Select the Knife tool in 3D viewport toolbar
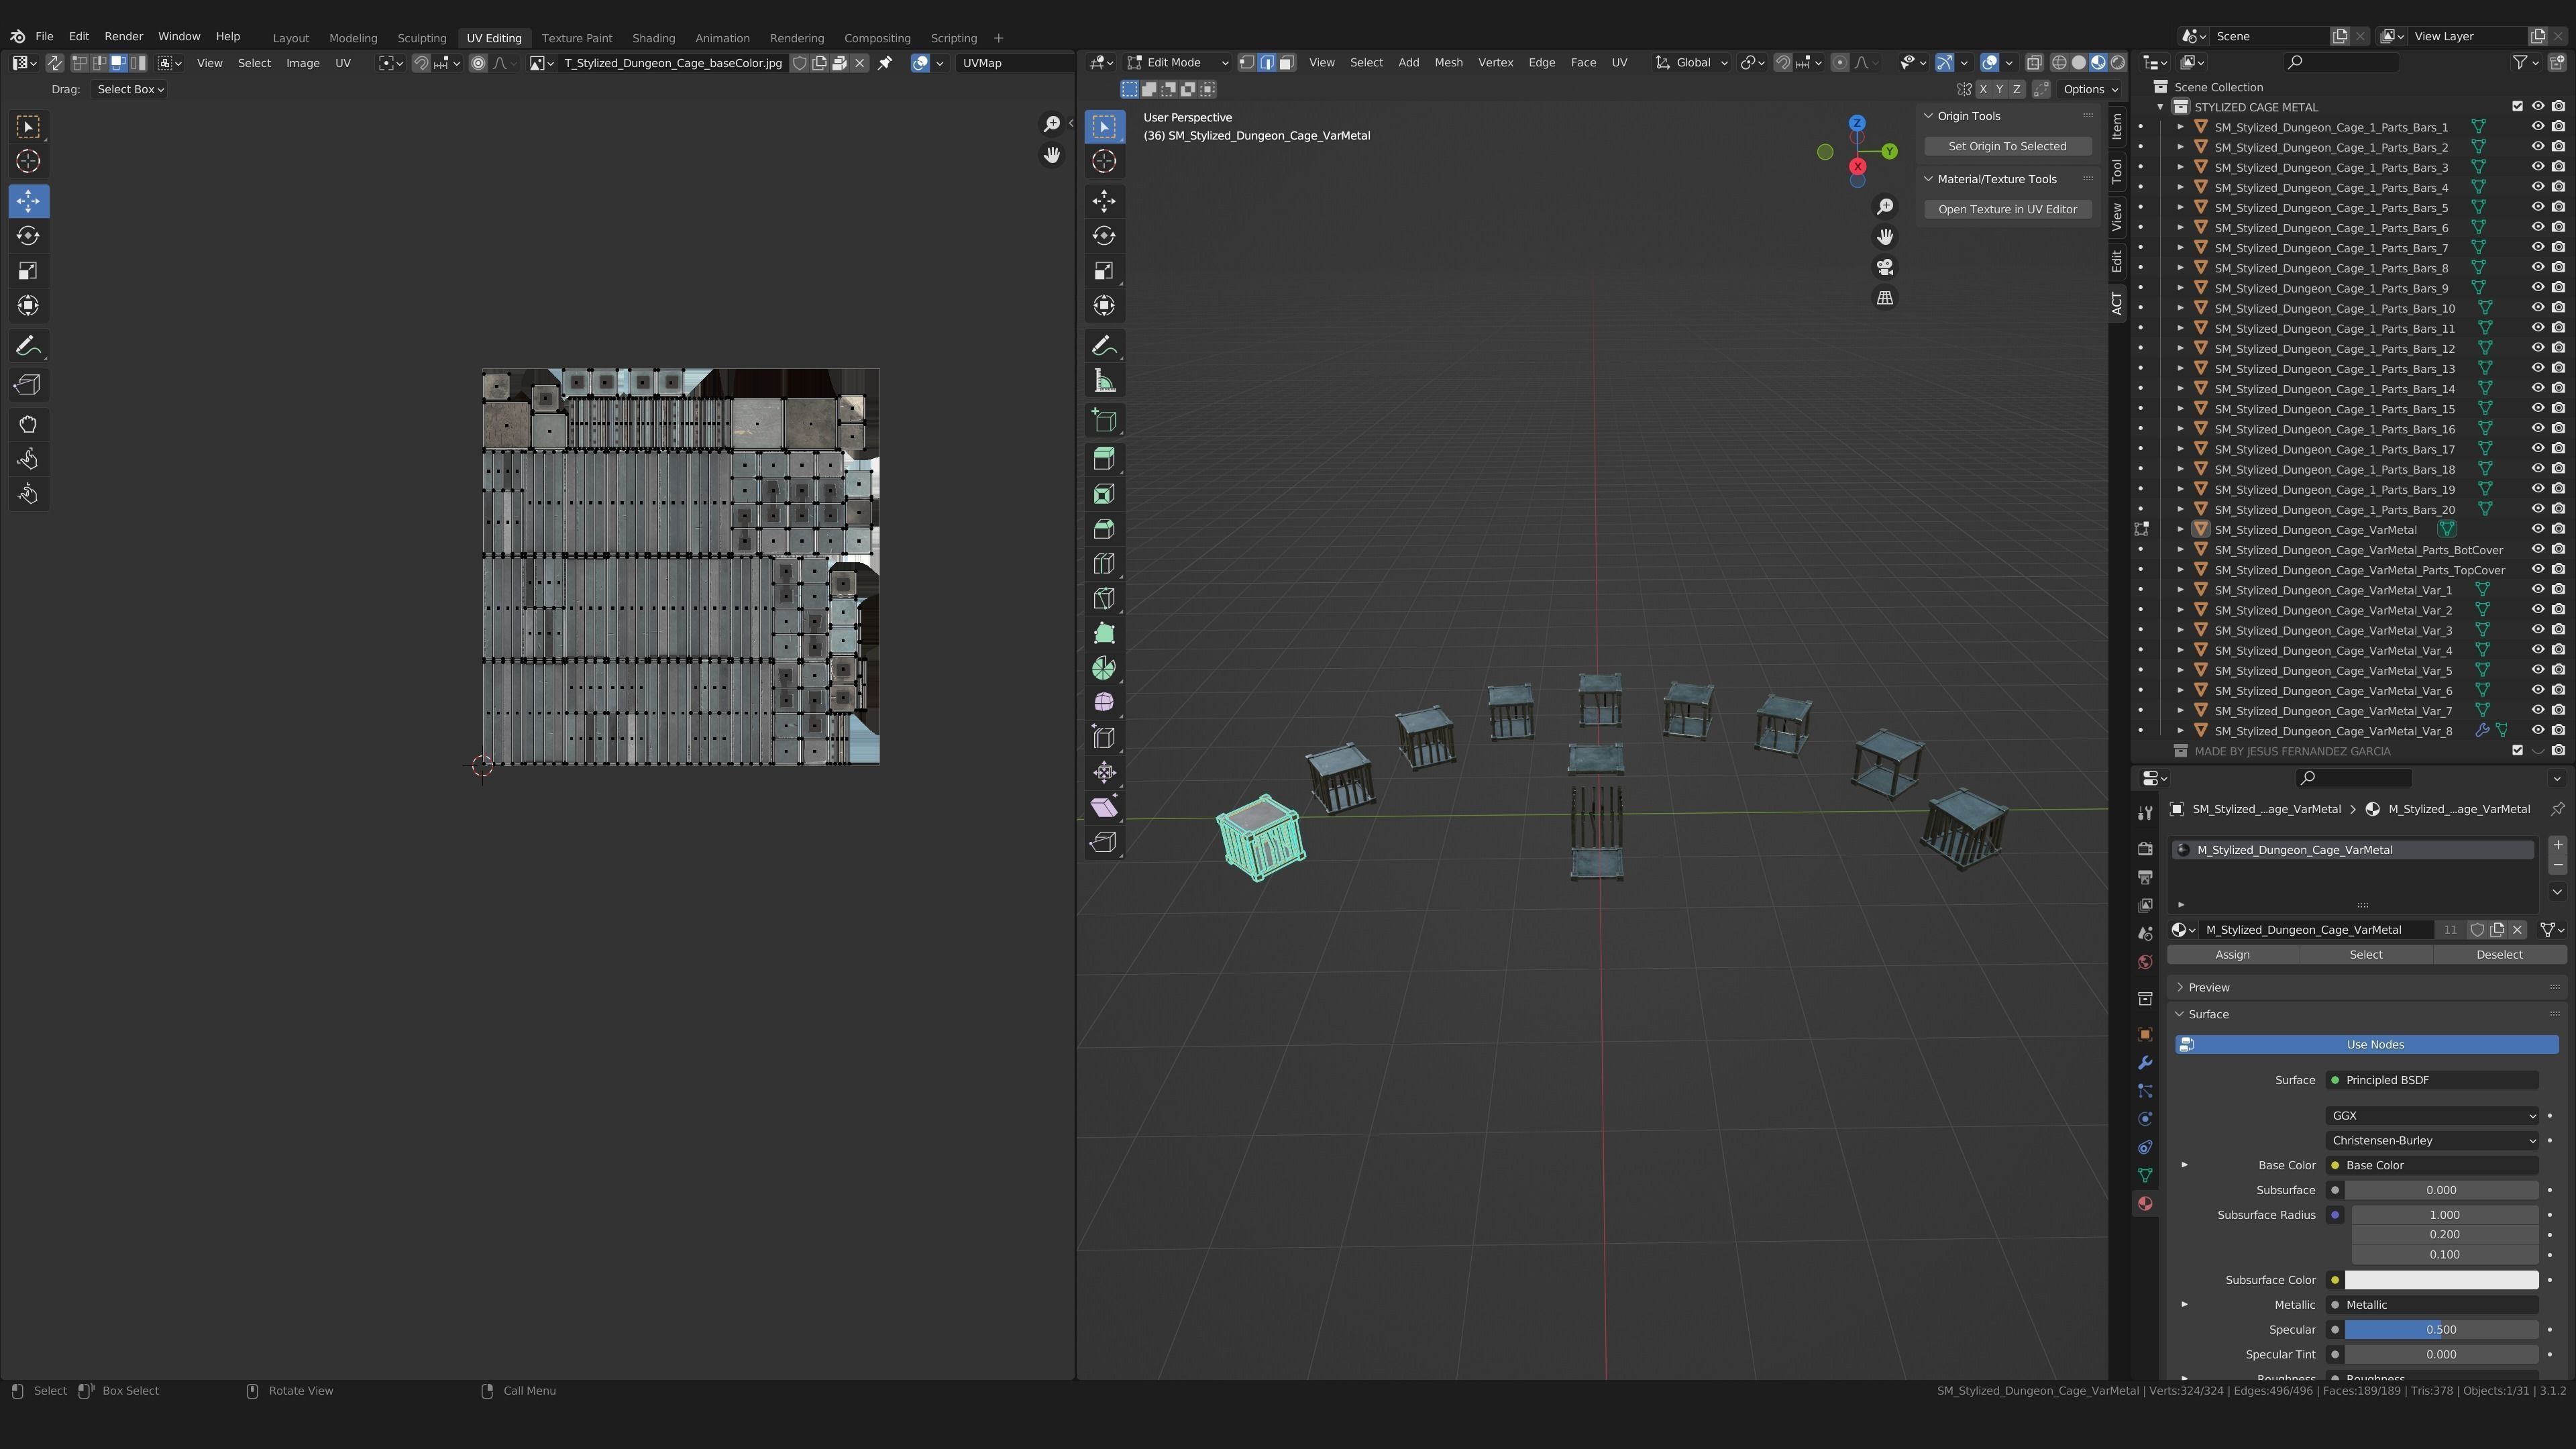Screen dimensions: 2576x1449 pyautogui.click(x=1104, y=599)
